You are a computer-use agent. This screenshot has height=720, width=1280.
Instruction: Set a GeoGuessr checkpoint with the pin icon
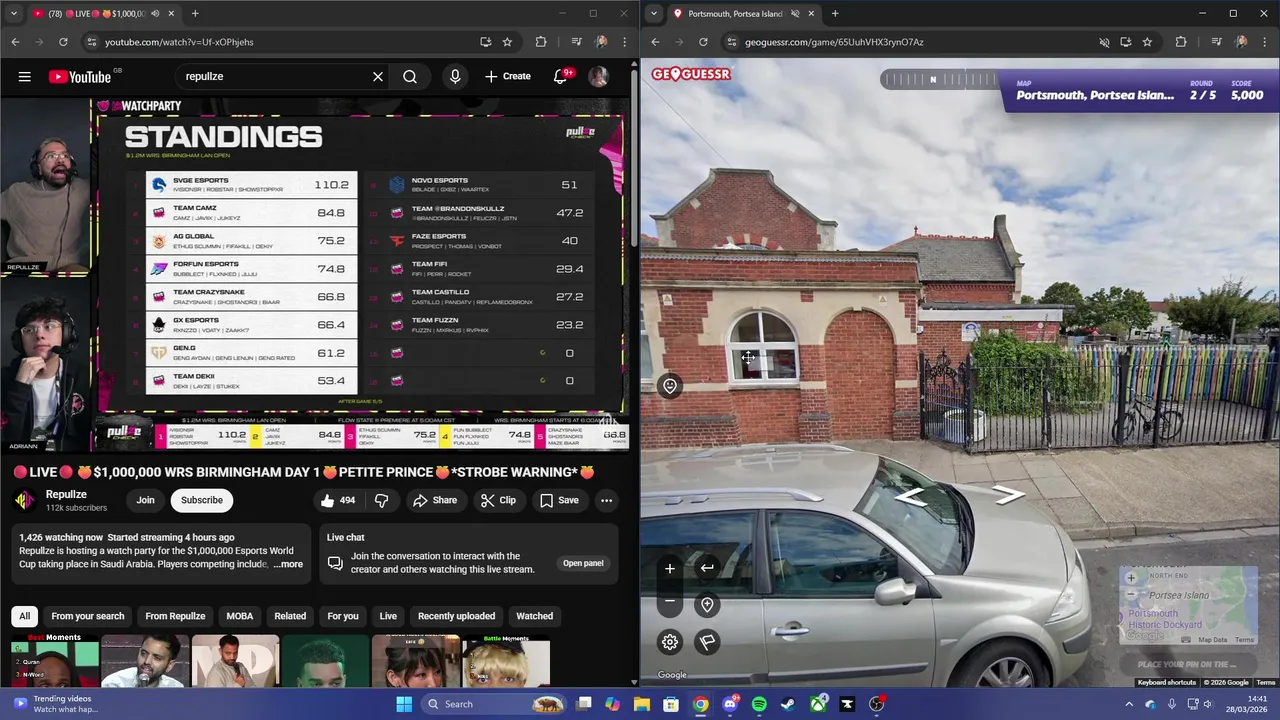pos(707,605)
